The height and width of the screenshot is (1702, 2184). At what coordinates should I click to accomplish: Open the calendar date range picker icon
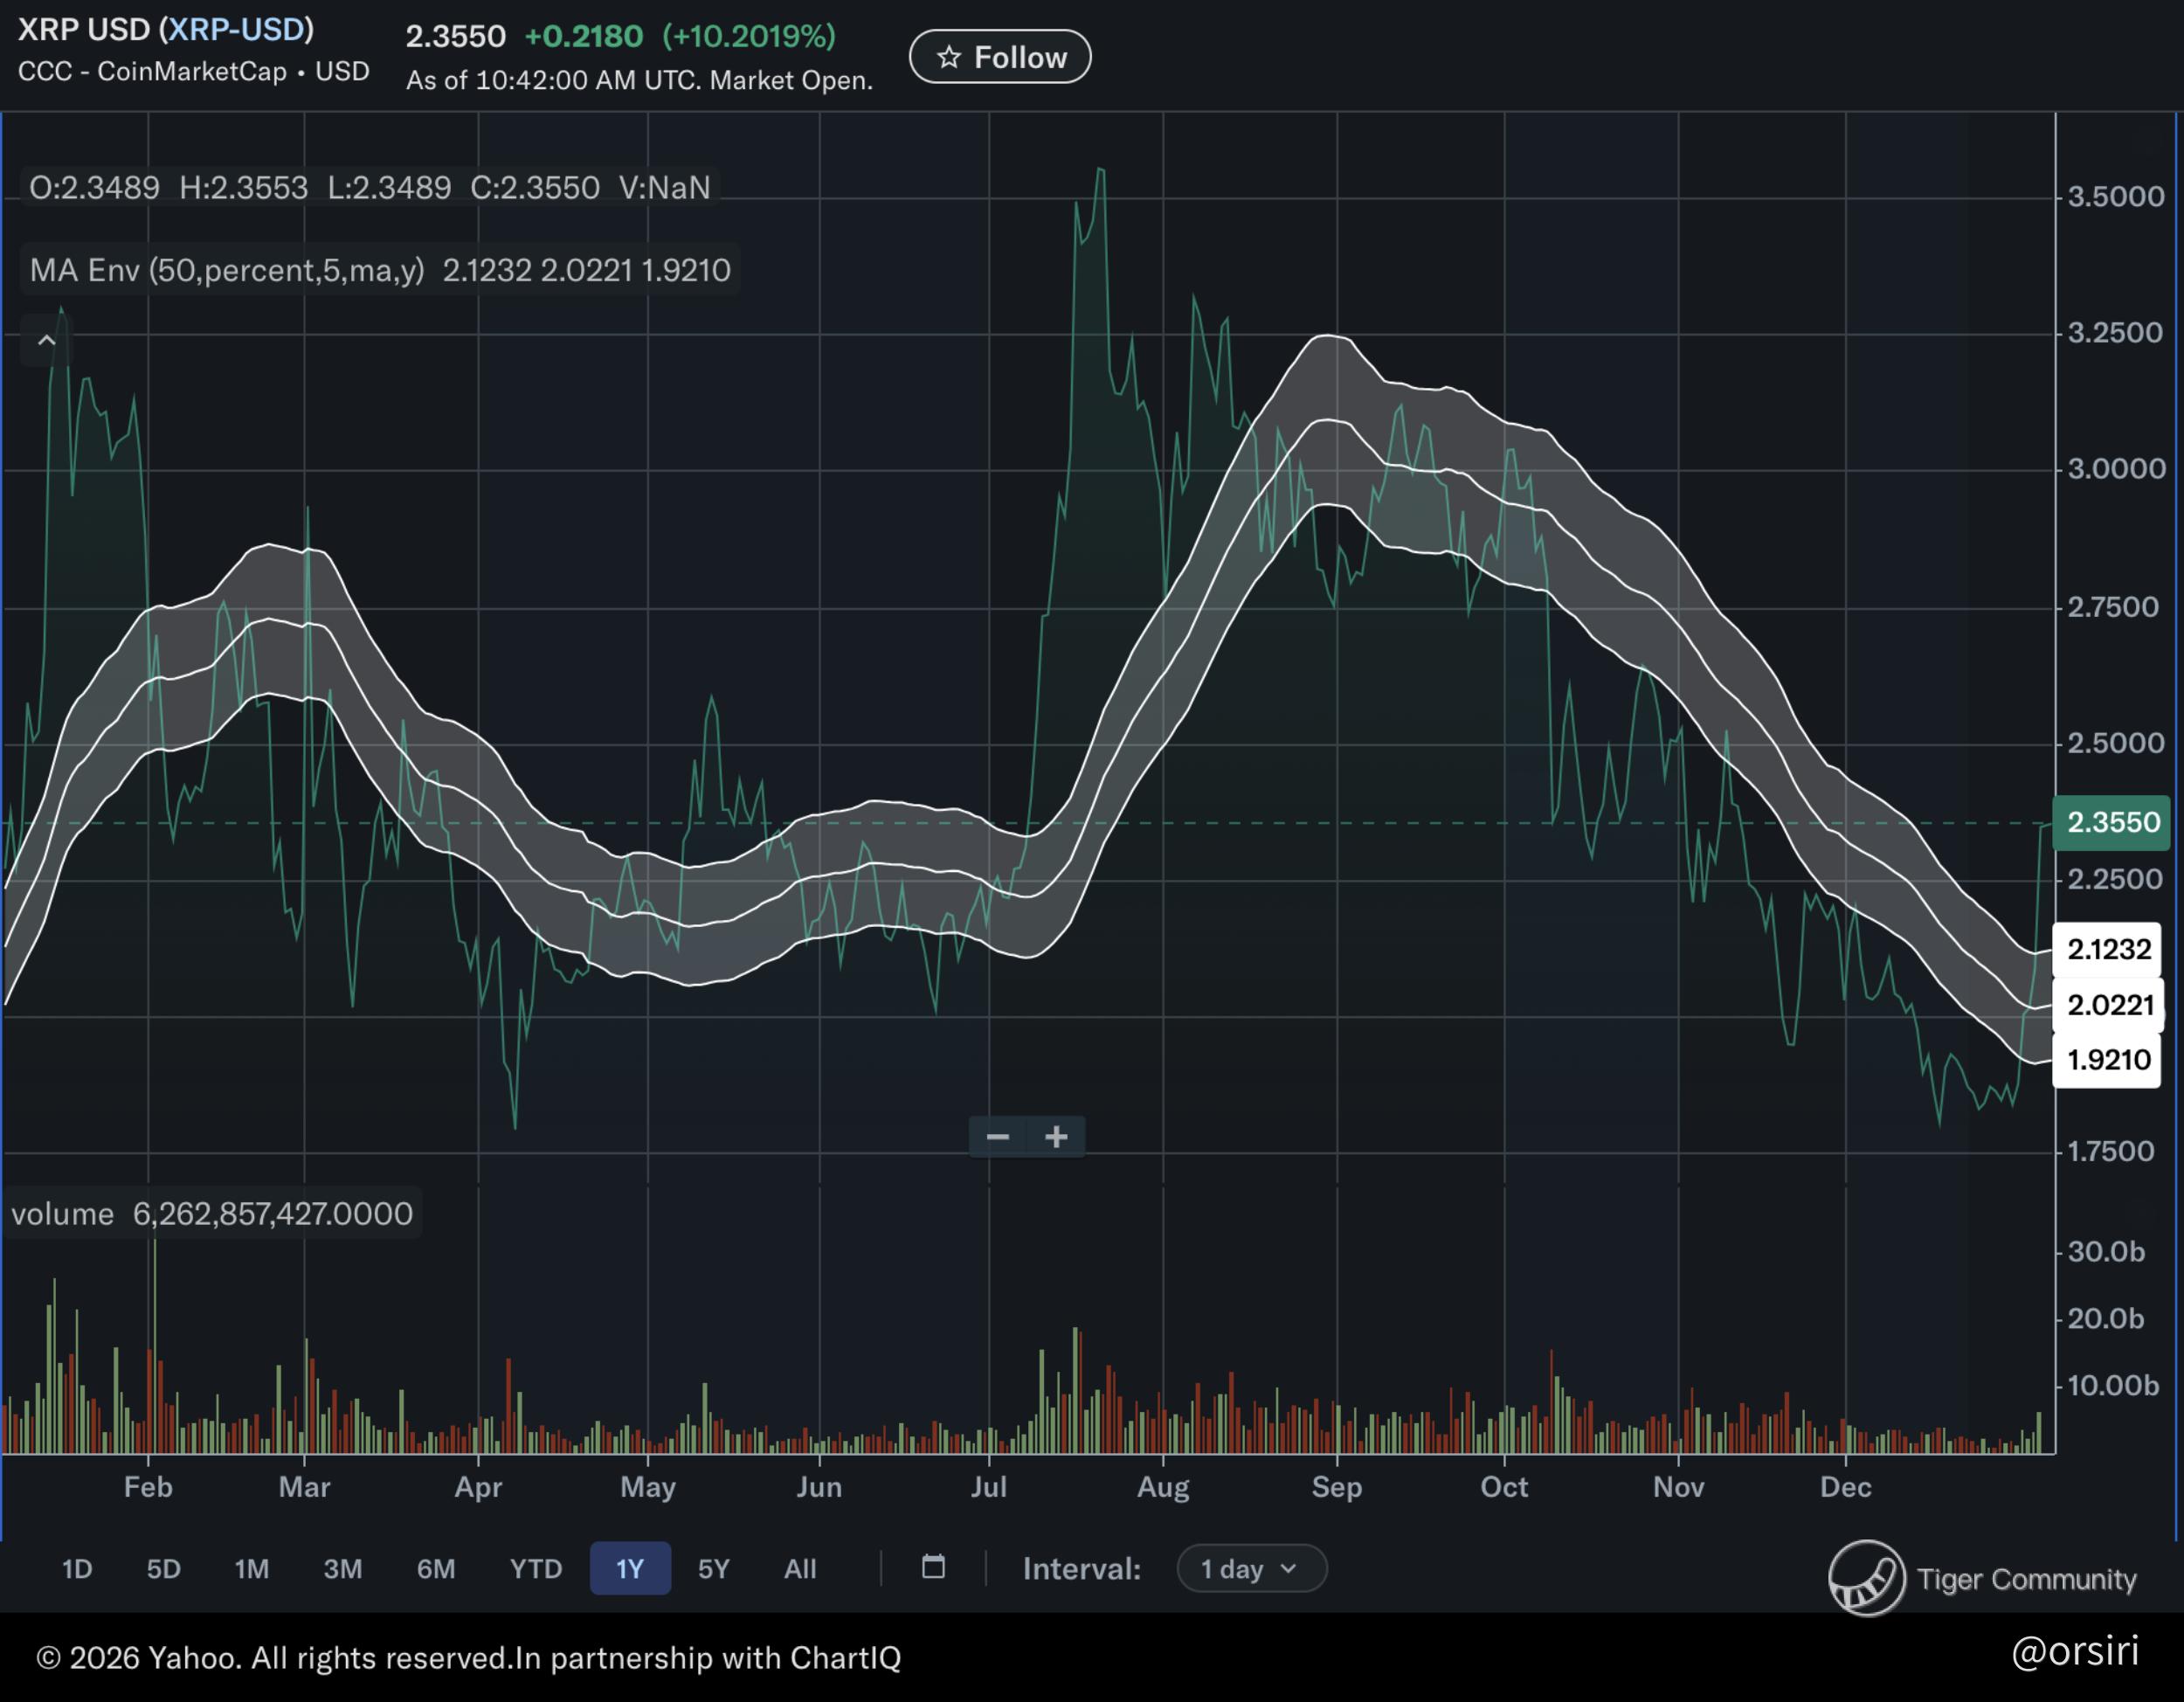932,1566
